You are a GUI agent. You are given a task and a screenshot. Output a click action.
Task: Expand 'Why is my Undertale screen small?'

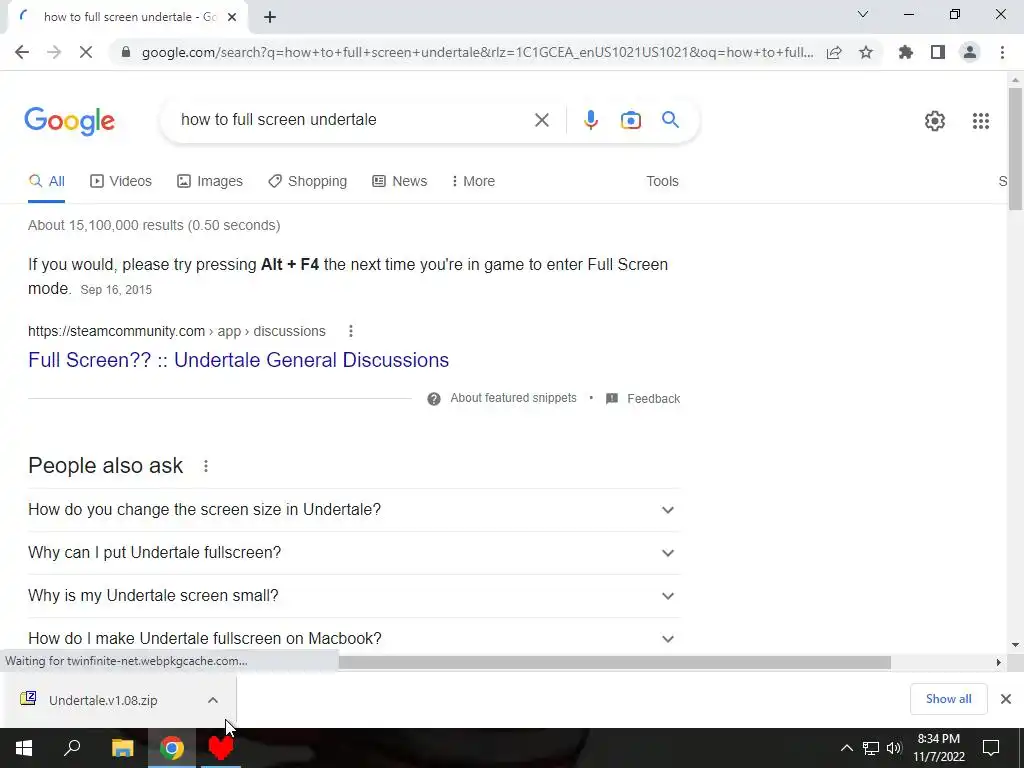[354, 596]
